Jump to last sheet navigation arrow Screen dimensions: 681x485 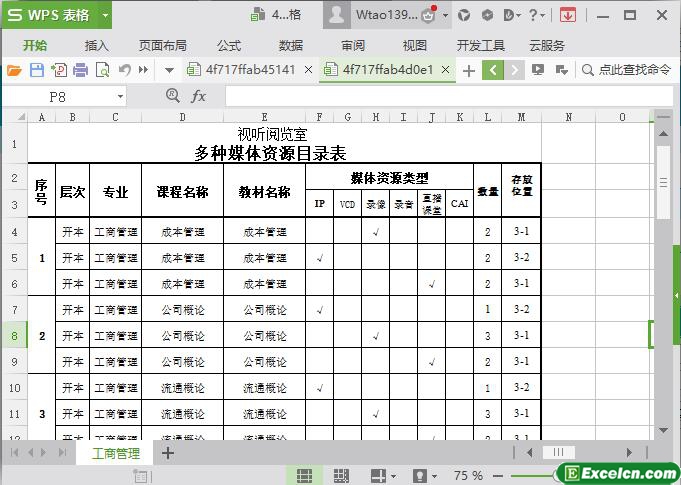(63, 452)
